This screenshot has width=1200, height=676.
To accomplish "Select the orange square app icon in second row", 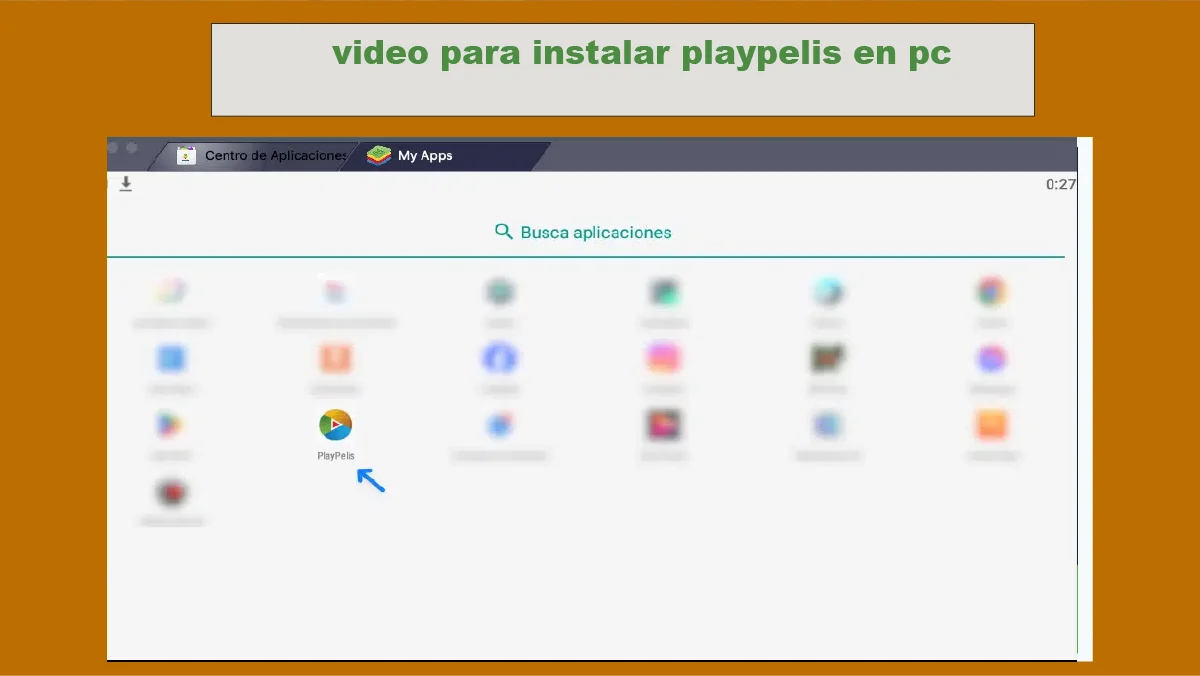I will click(335, 359).
